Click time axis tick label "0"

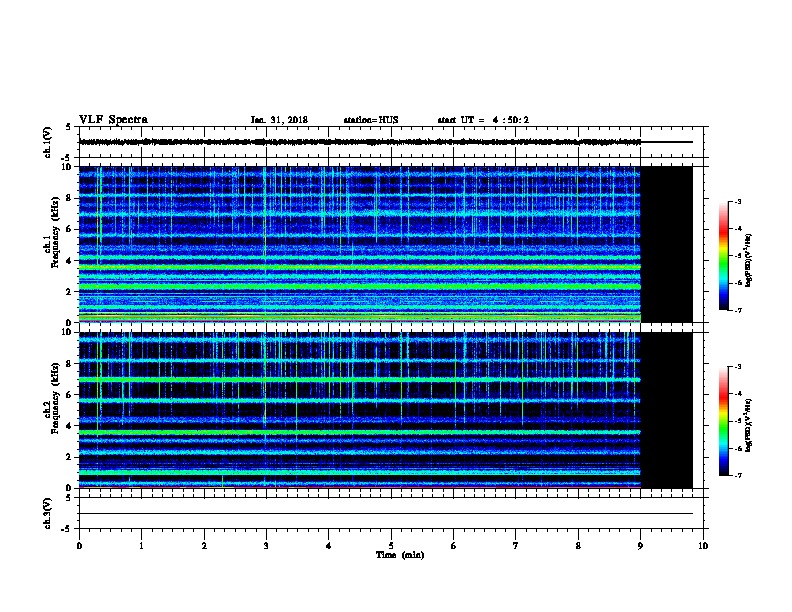[79, 546]
